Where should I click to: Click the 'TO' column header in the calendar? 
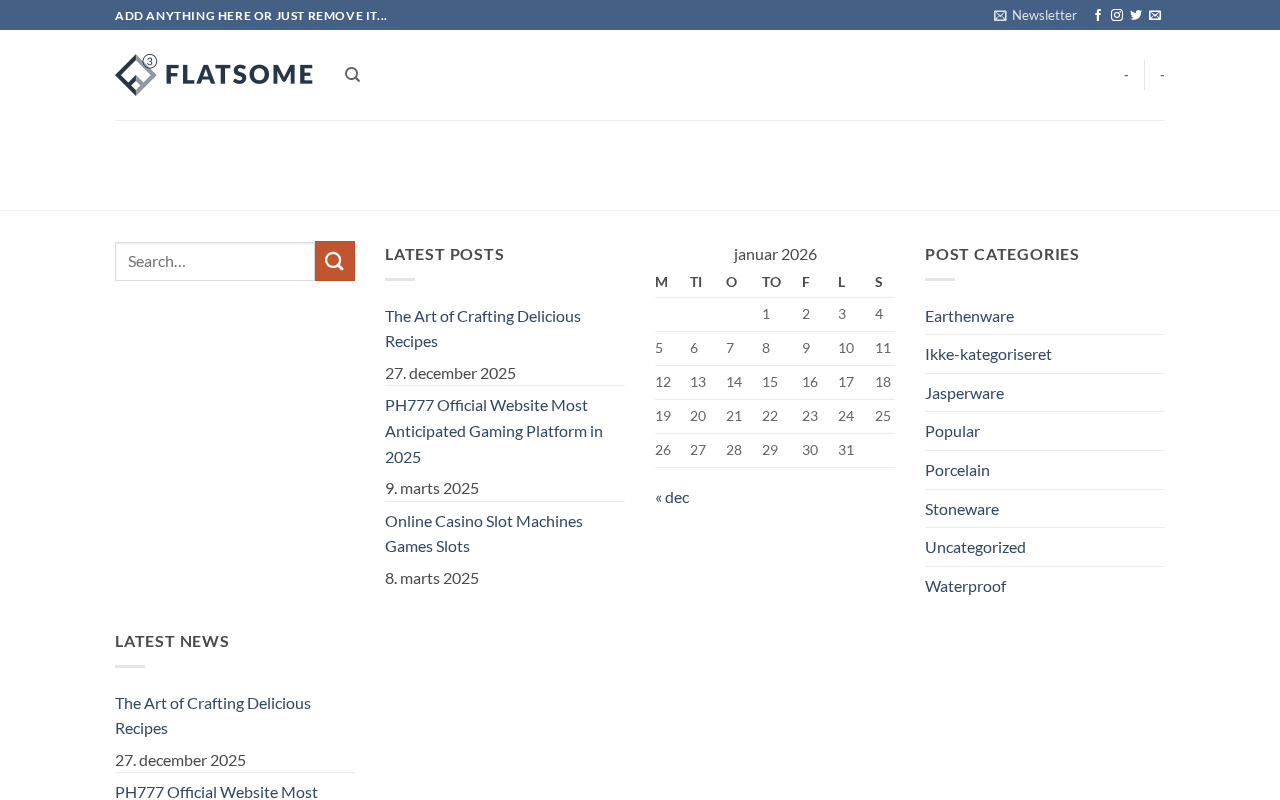tap(771, 282)
